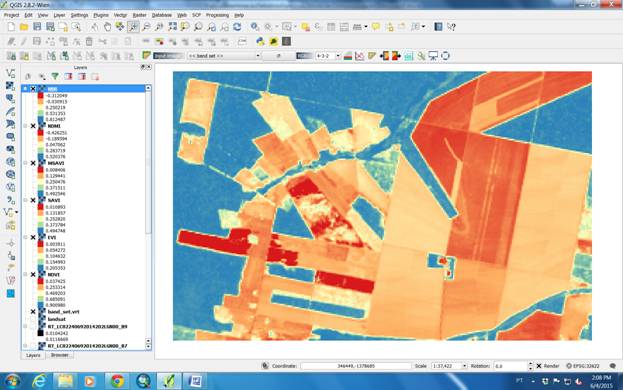Viewport: 623px width, 390px height.
Task: Open the band set dropdown
Action: (224, 56)
